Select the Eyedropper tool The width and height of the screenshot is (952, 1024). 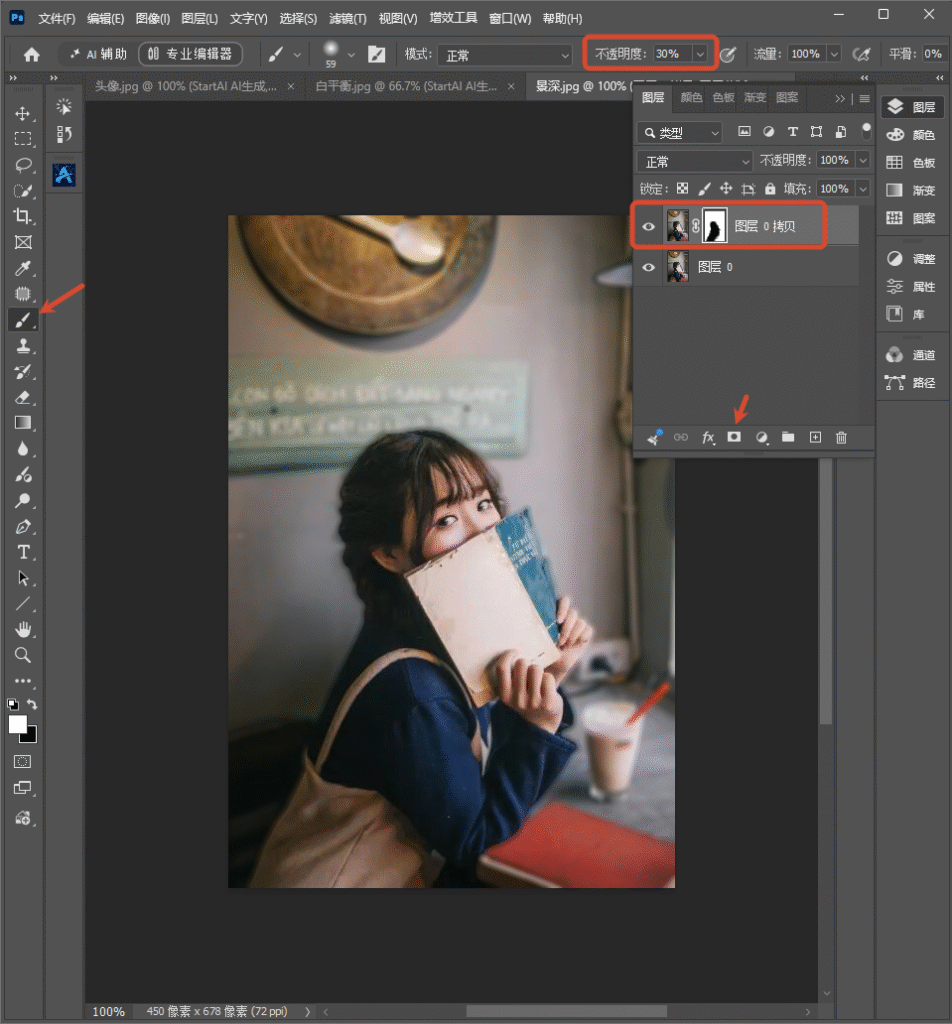[x=23, y=268]
